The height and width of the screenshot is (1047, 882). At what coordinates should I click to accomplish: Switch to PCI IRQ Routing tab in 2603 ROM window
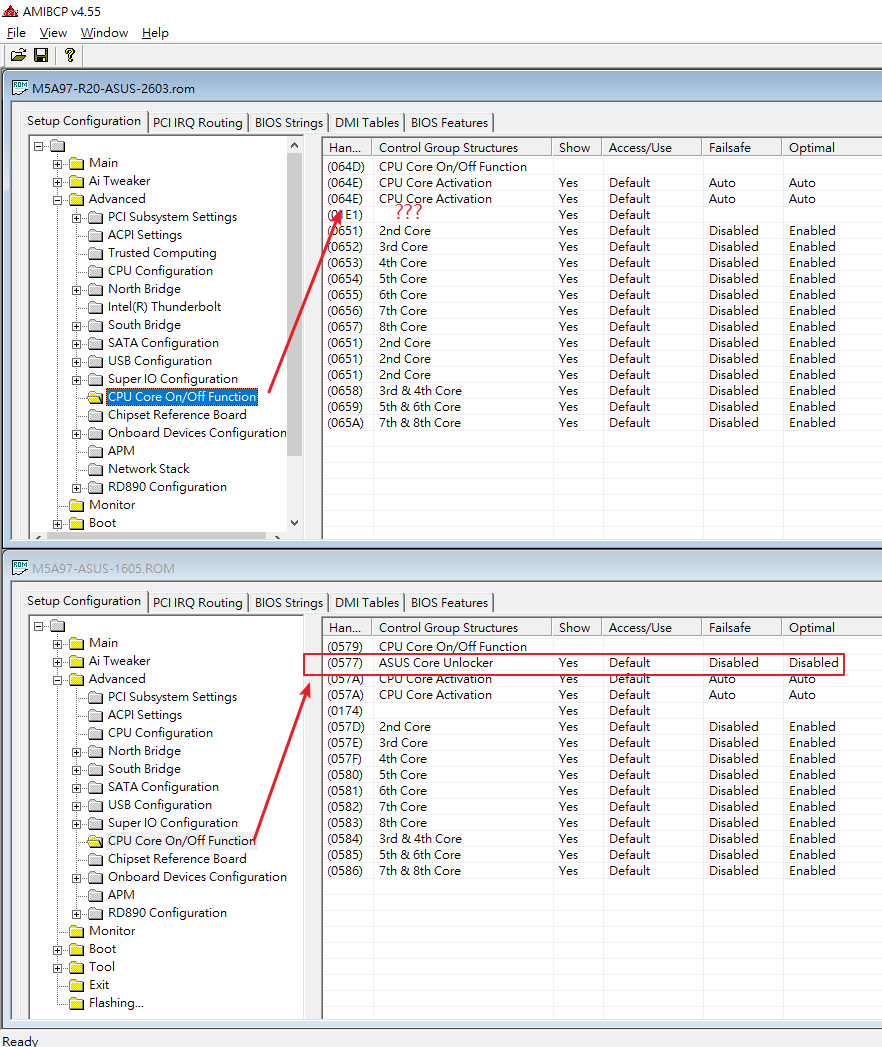pyautogui.click(x=198, y=123)
